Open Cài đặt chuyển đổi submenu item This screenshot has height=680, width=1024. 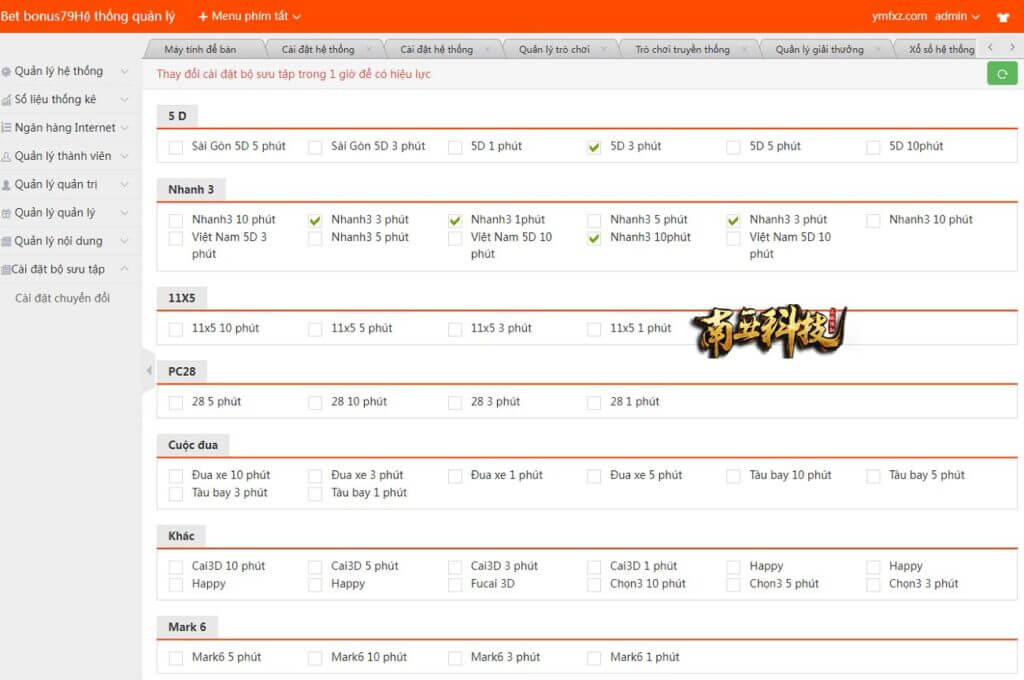pyautogui.click(x=63, y=298)
